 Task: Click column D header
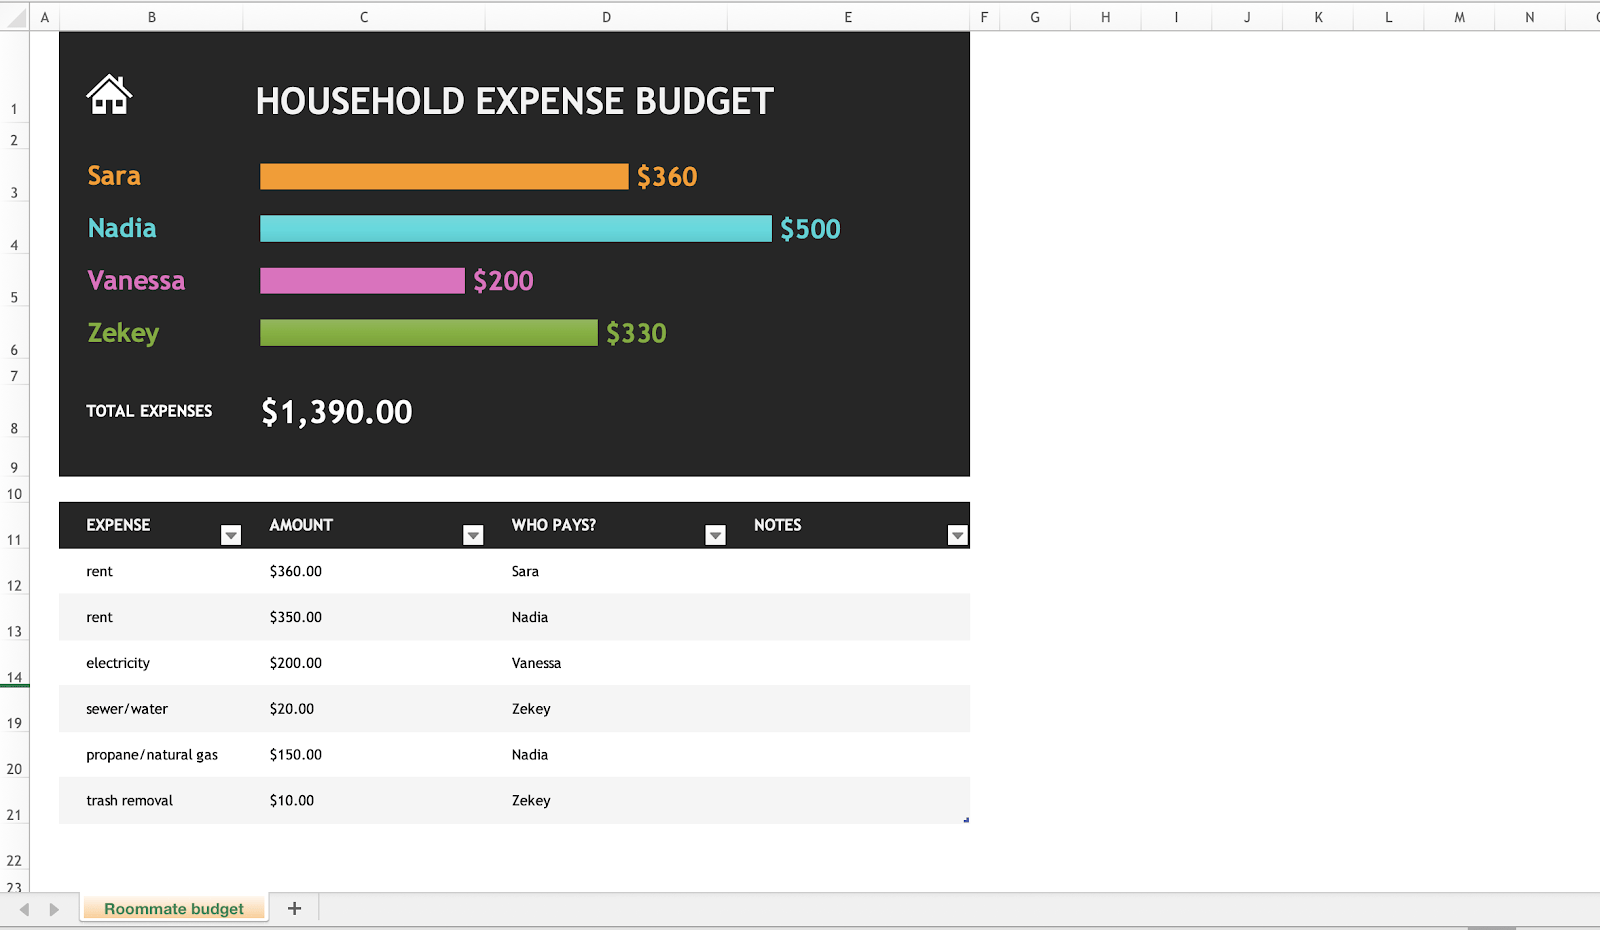(x=606, y=16)
